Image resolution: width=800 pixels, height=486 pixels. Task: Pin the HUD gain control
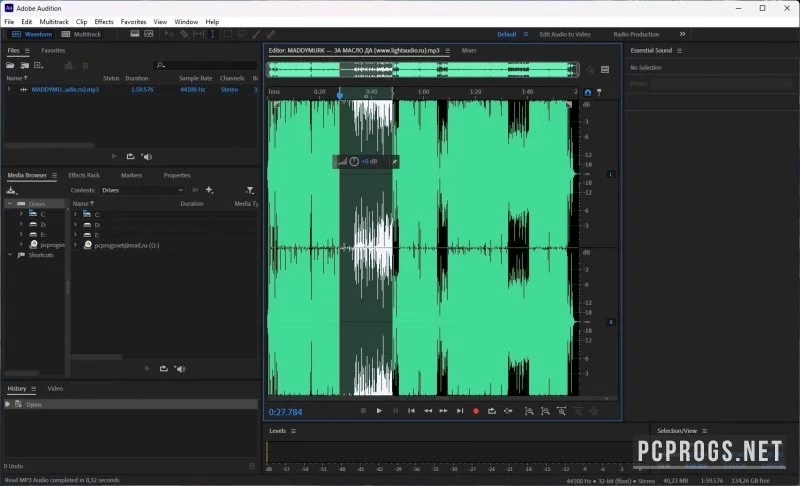click(394, 162)
